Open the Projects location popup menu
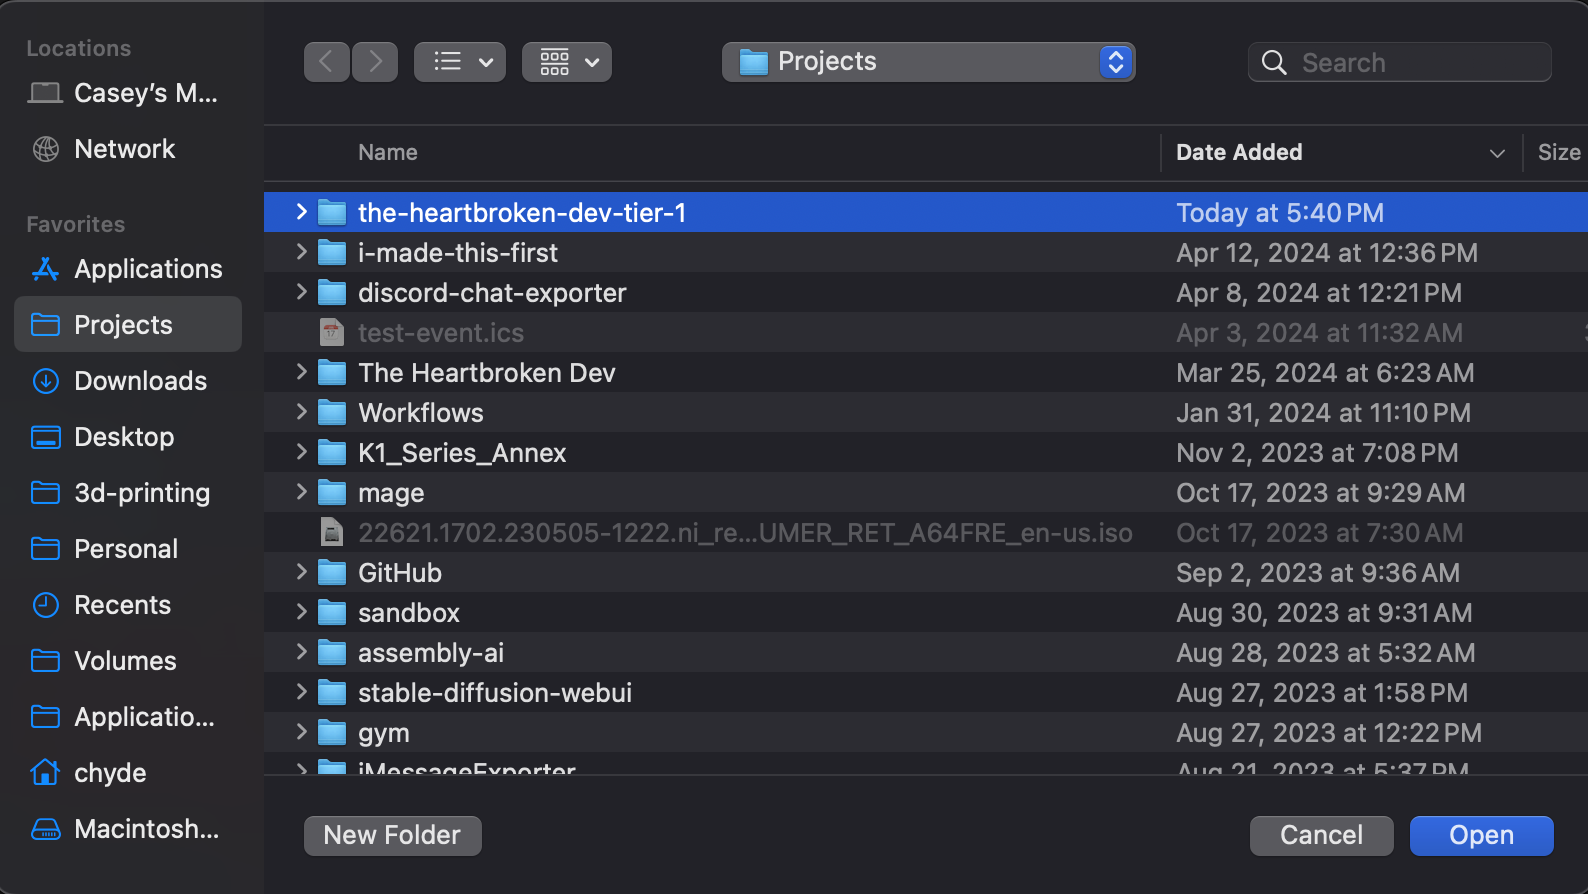 coord(928,62)
